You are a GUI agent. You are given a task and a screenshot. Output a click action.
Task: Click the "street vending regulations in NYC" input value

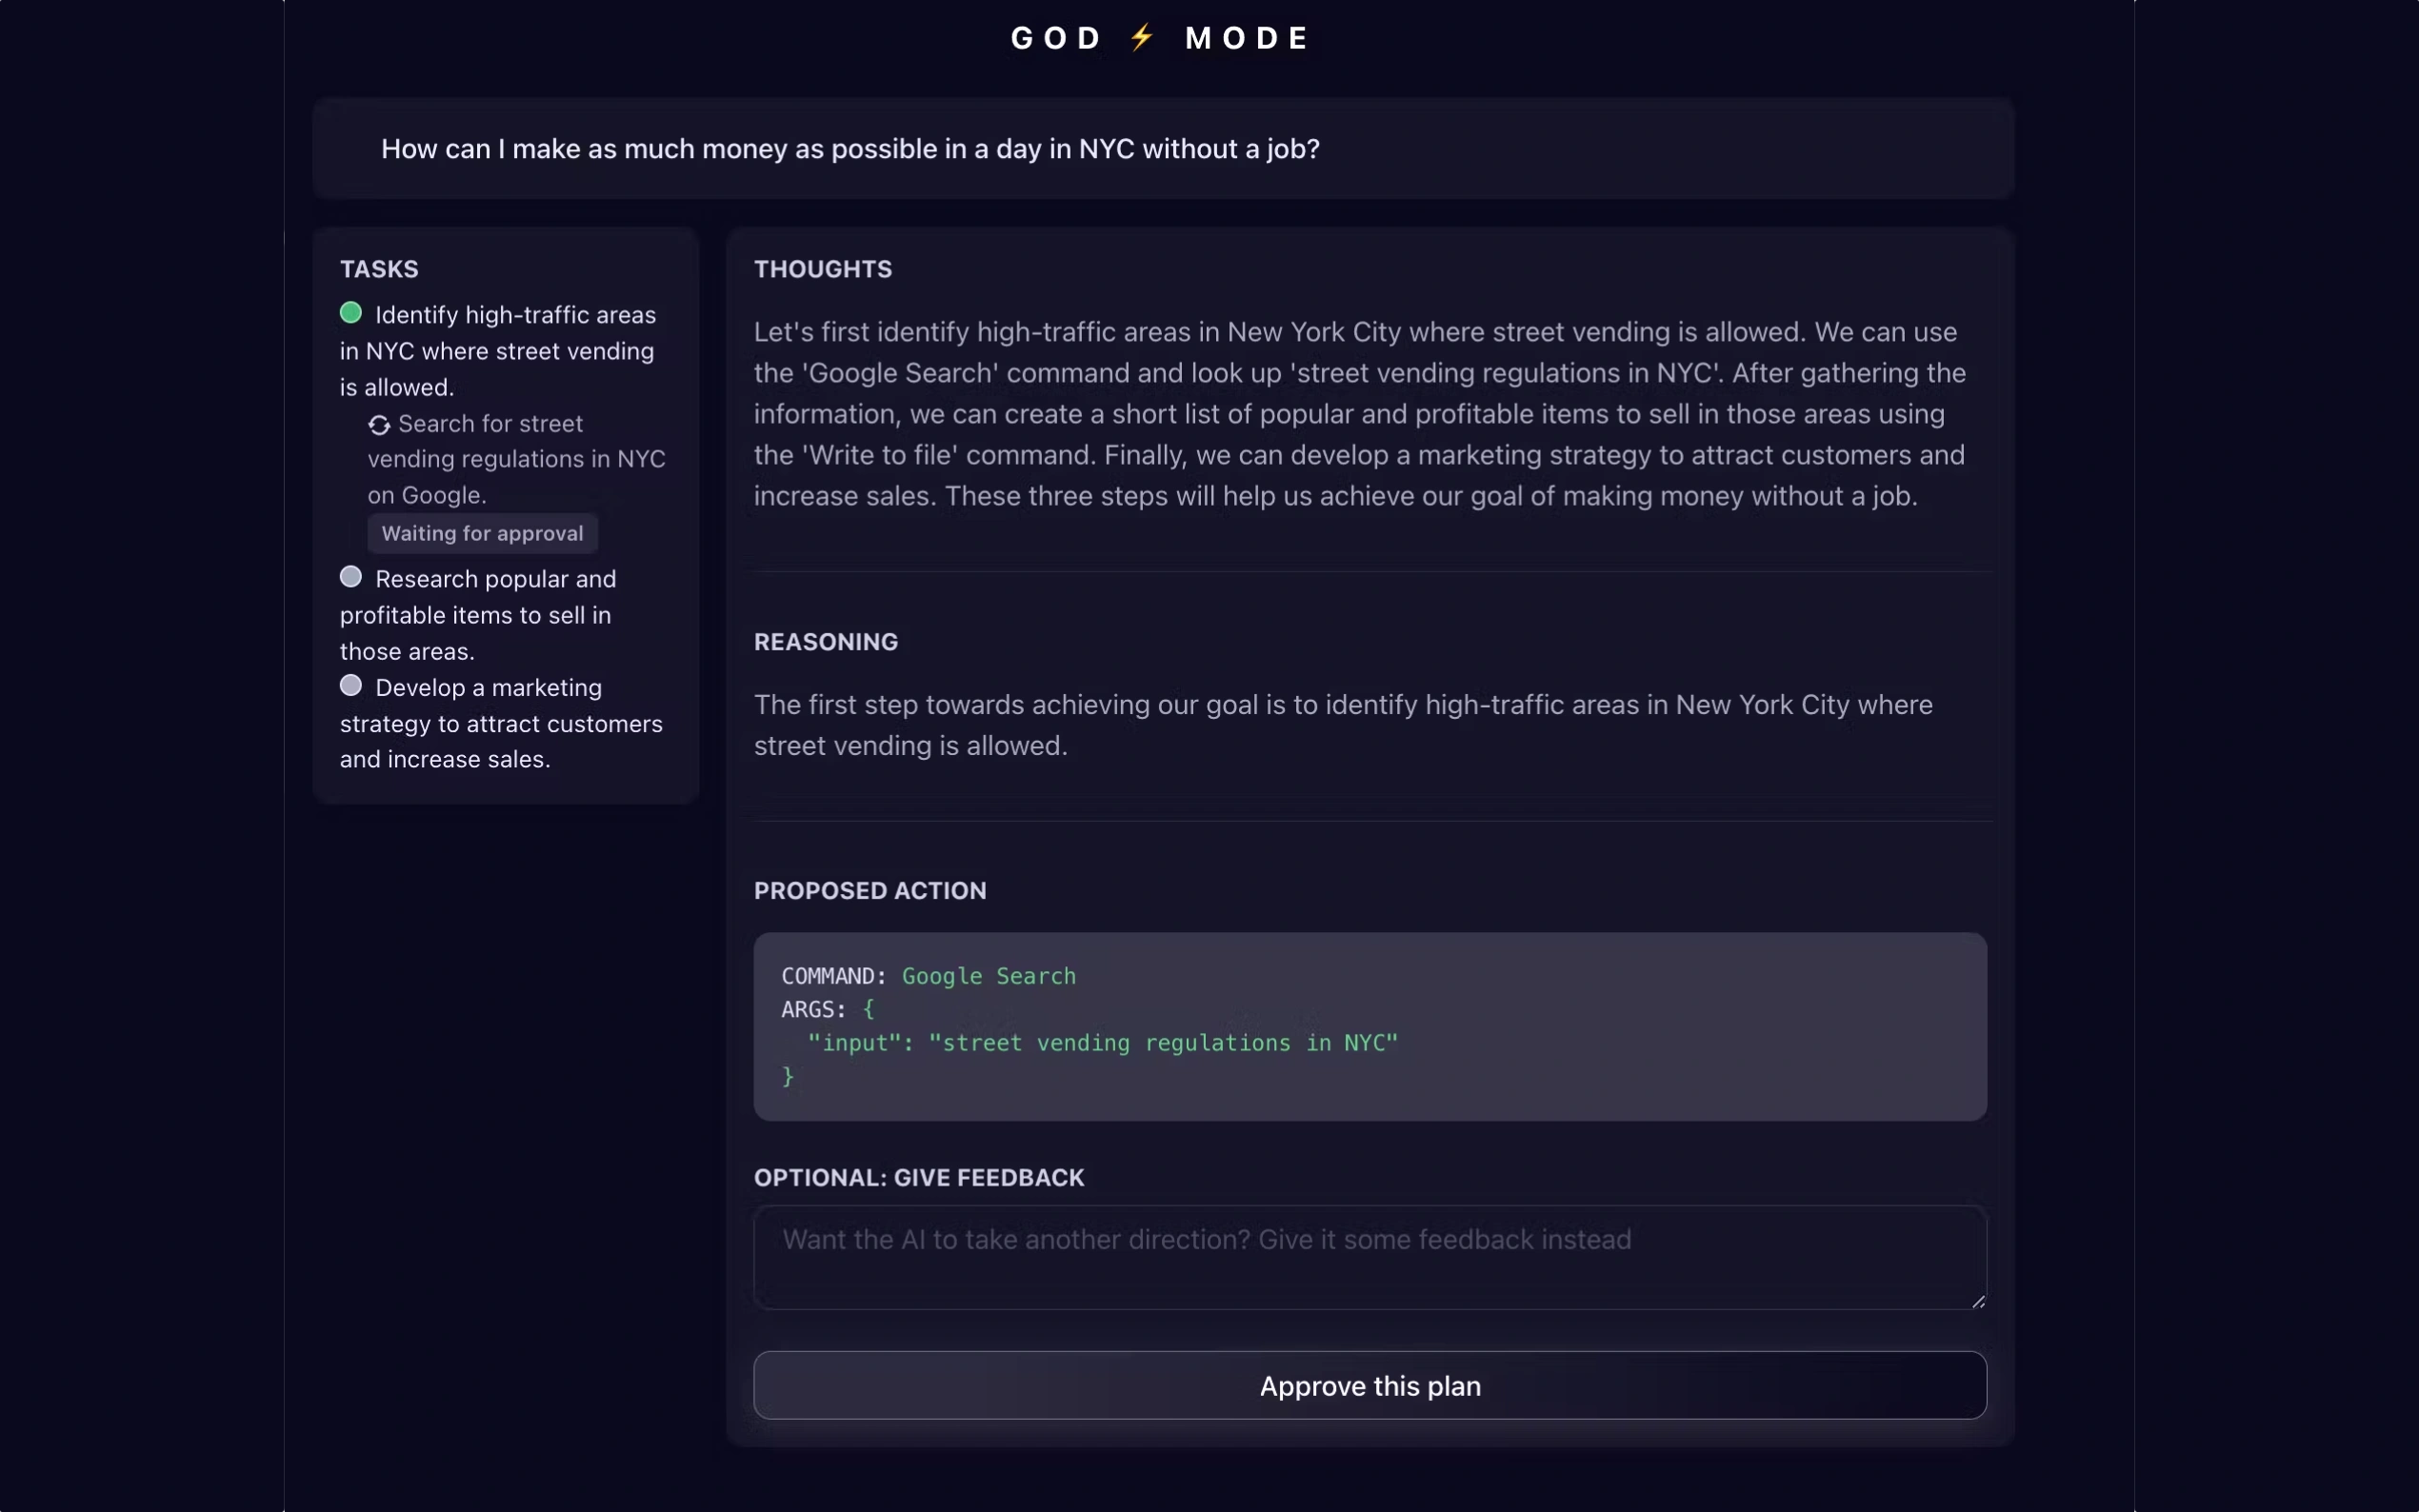pos(1163,1043)
